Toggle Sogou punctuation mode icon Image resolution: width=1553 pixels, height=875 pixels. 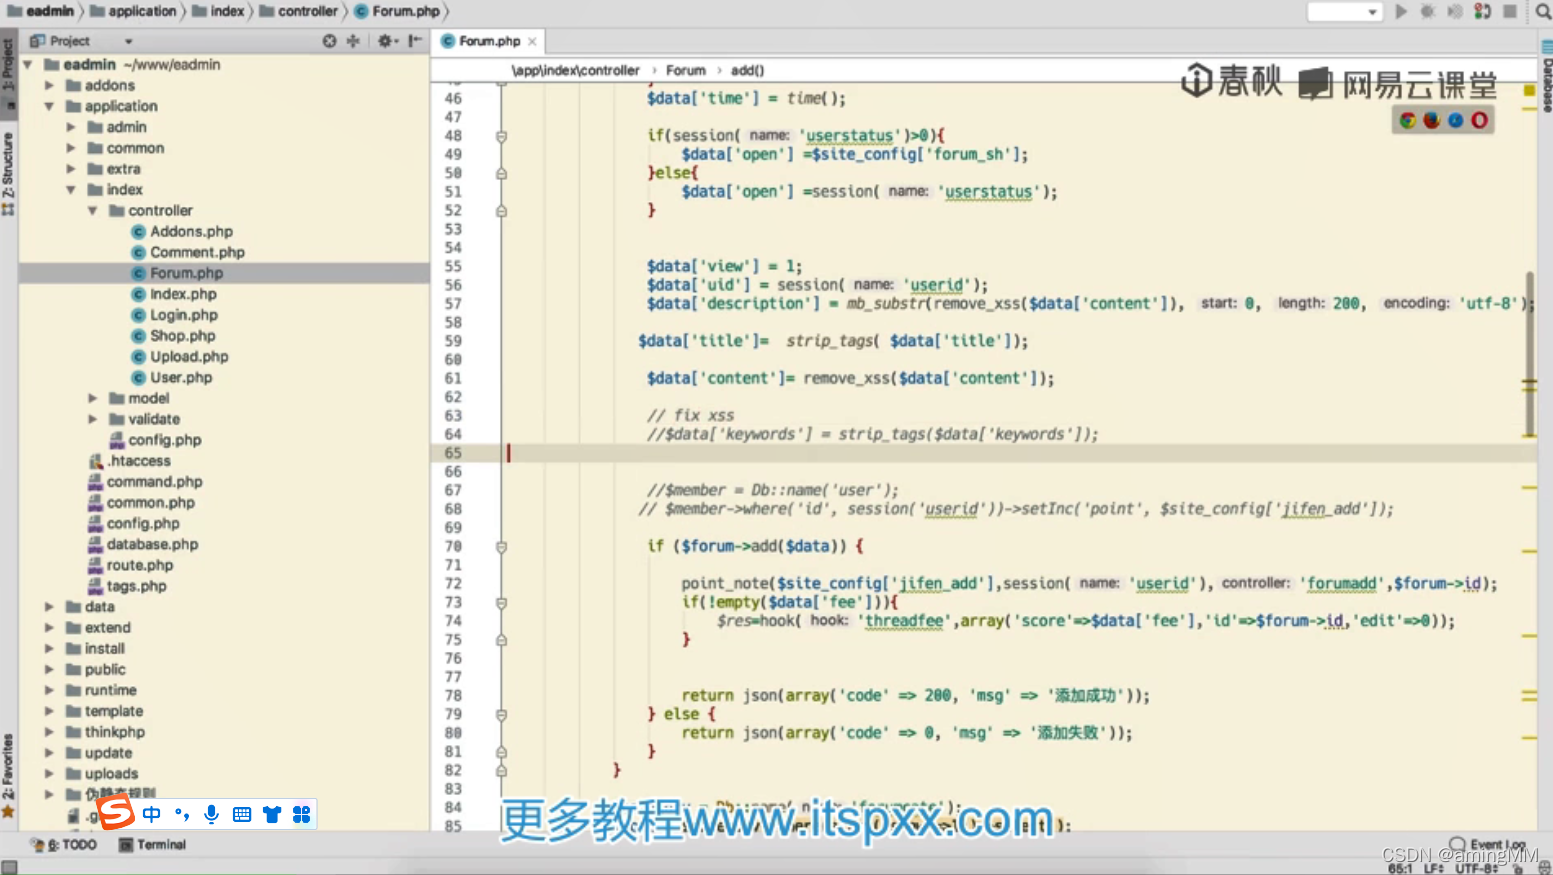pyautogui.click(x=182, y=815)
